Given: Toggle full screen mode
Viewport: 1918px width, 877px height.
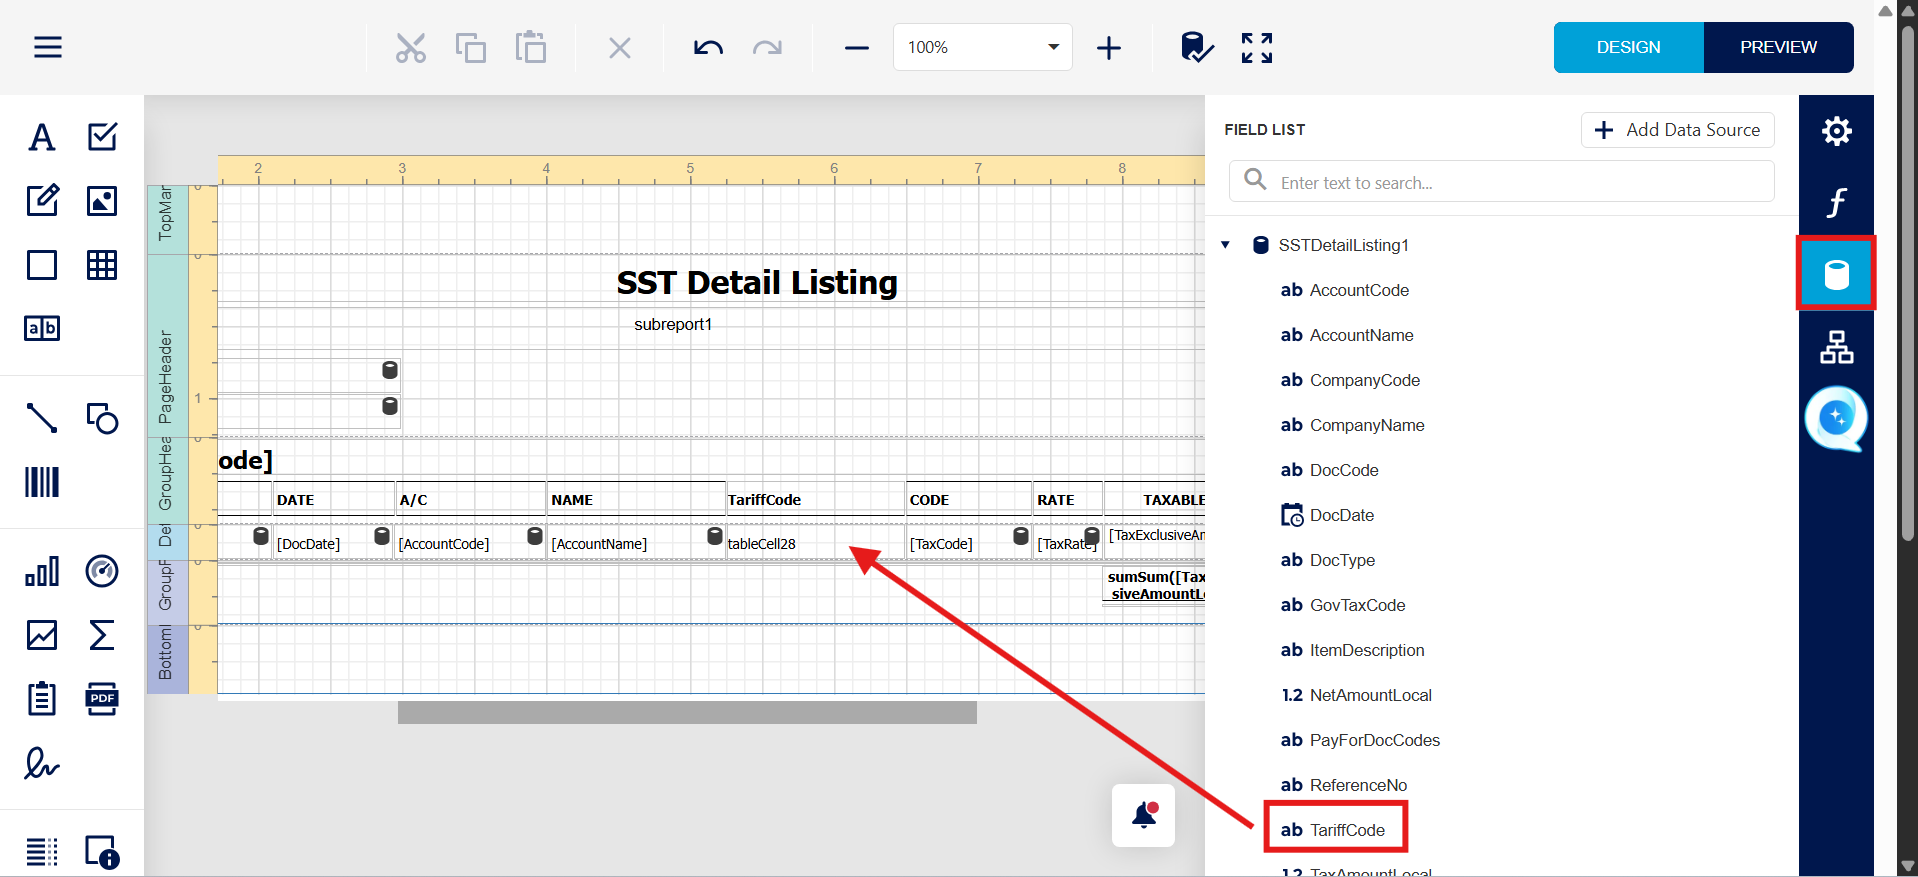Looking at the screenshot, I should pos(1257,48).
